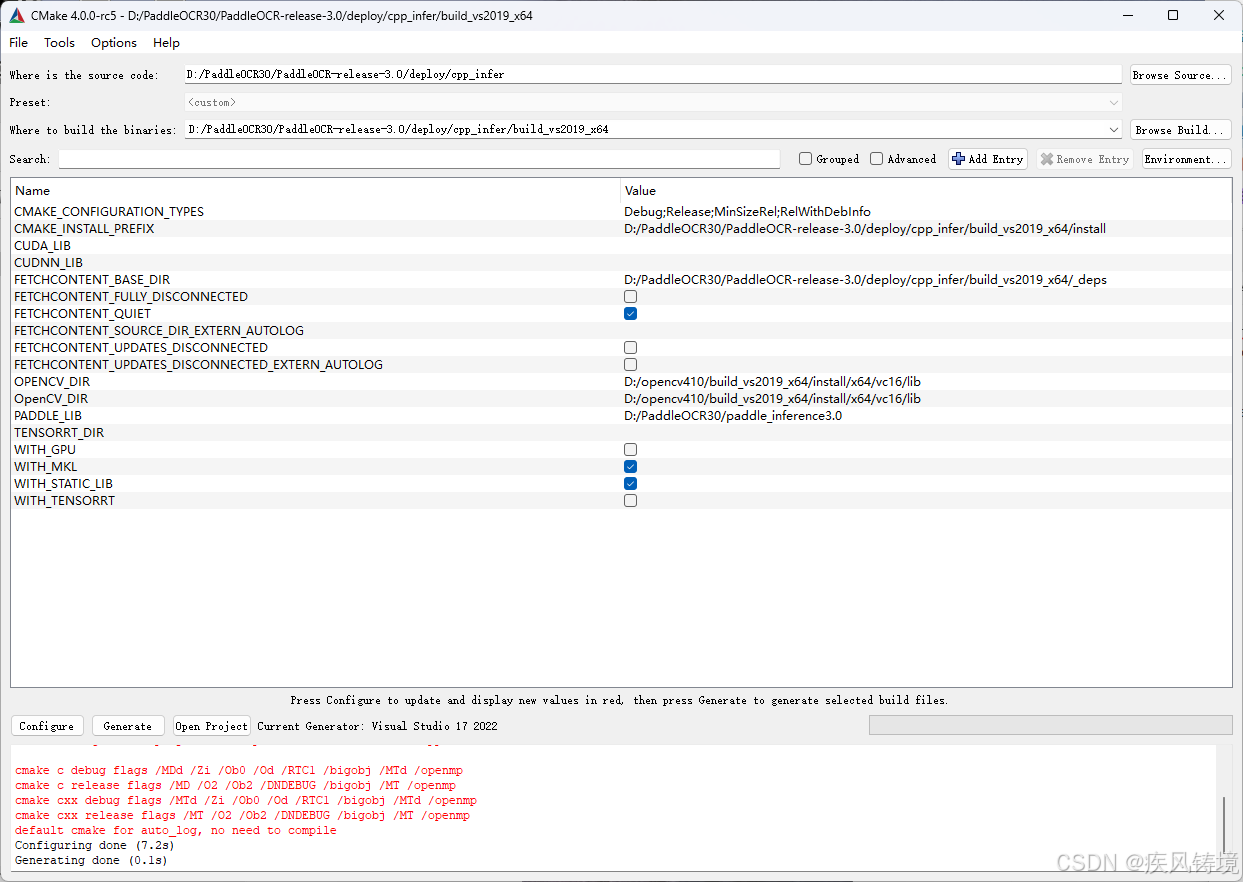This screenshot has width=1243, height=882.
Task: Enable the WITH_TENSORRT checkbox
Action: tap(630, 501)
